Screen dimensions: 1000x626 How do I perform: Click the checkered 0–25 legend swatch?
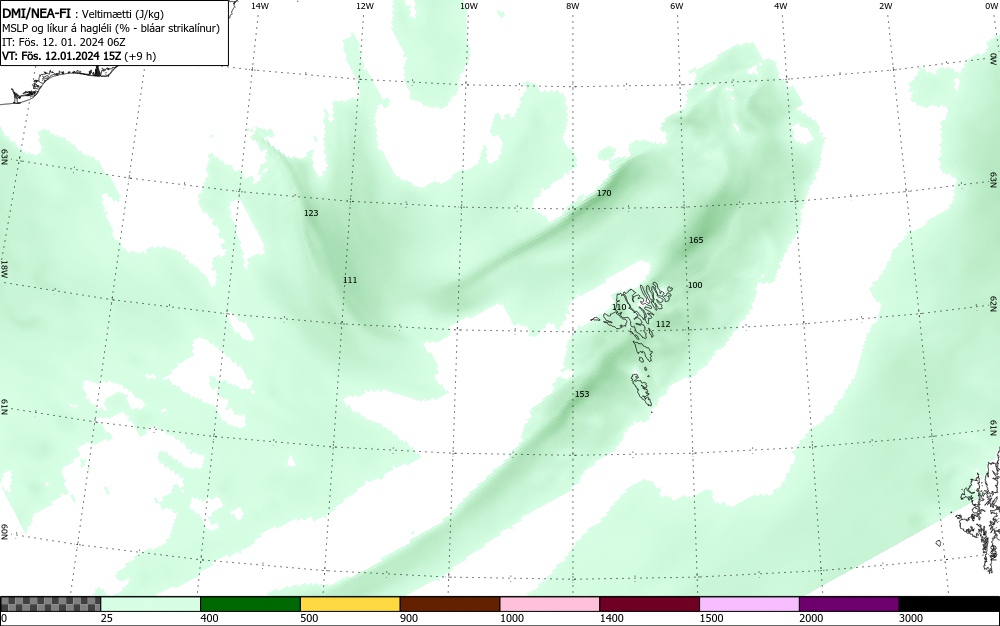[50, 604]
